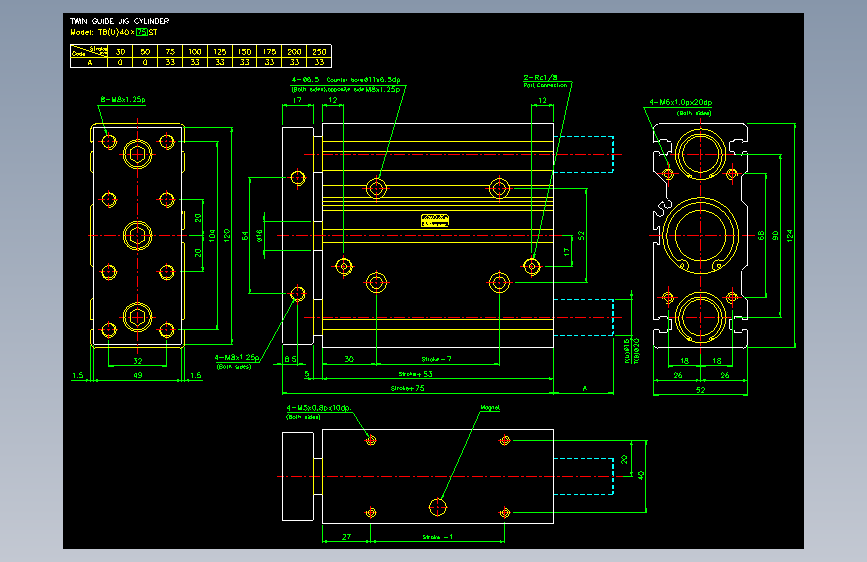The height and width of the screenshot is (562, 867).
Task: Select the 'Model: TB(U)40×75ST' line
Action: pyautogui.click(x=114, y=32)
